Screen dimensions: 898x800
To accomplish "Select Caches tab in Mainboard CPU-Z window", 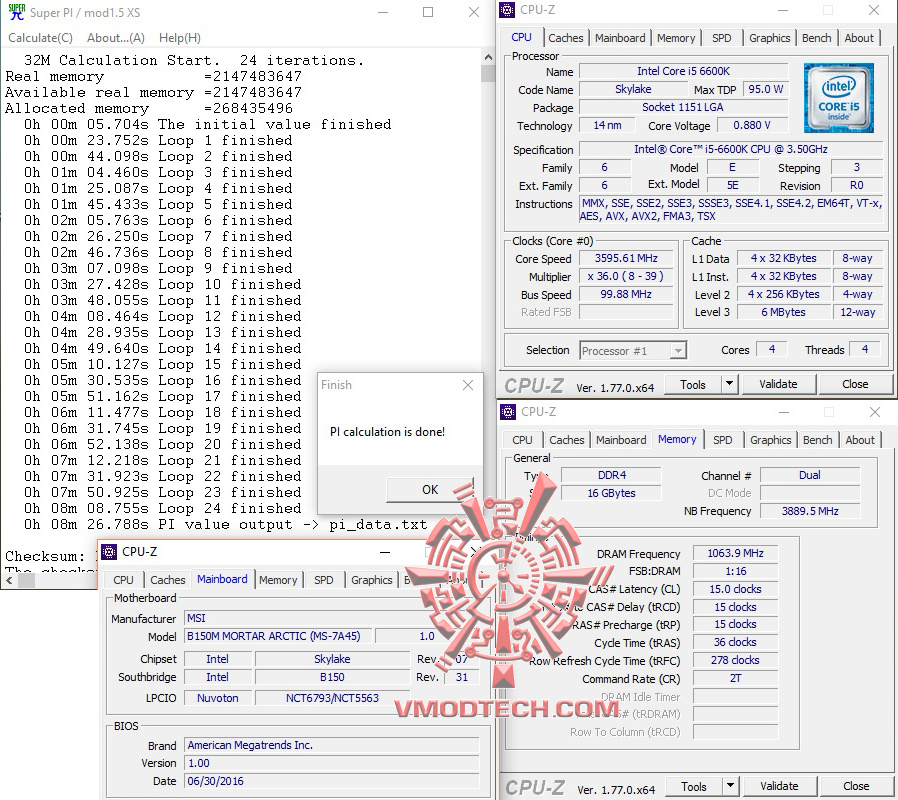I will tap(168, 580).
